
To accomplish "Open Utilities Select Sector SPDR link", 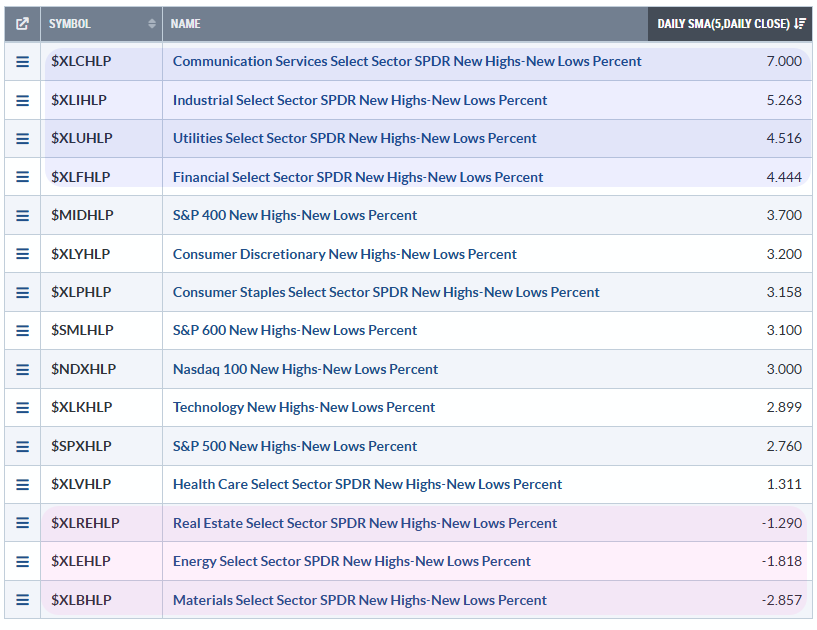I will click(354, 138).
